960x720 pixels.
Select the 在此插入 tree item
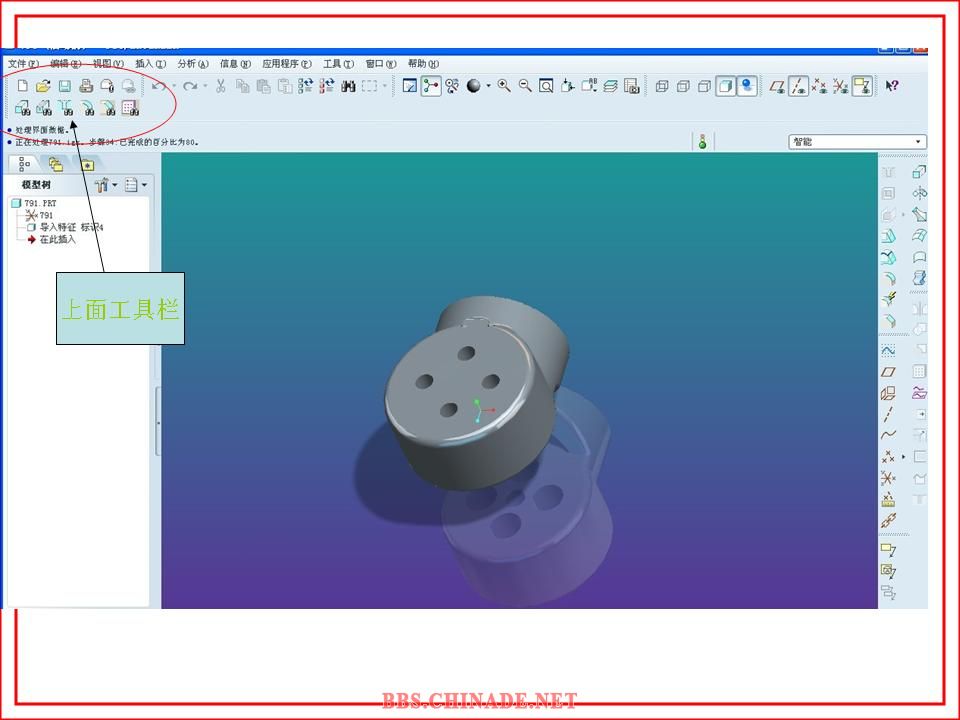(x=51, y=239)
